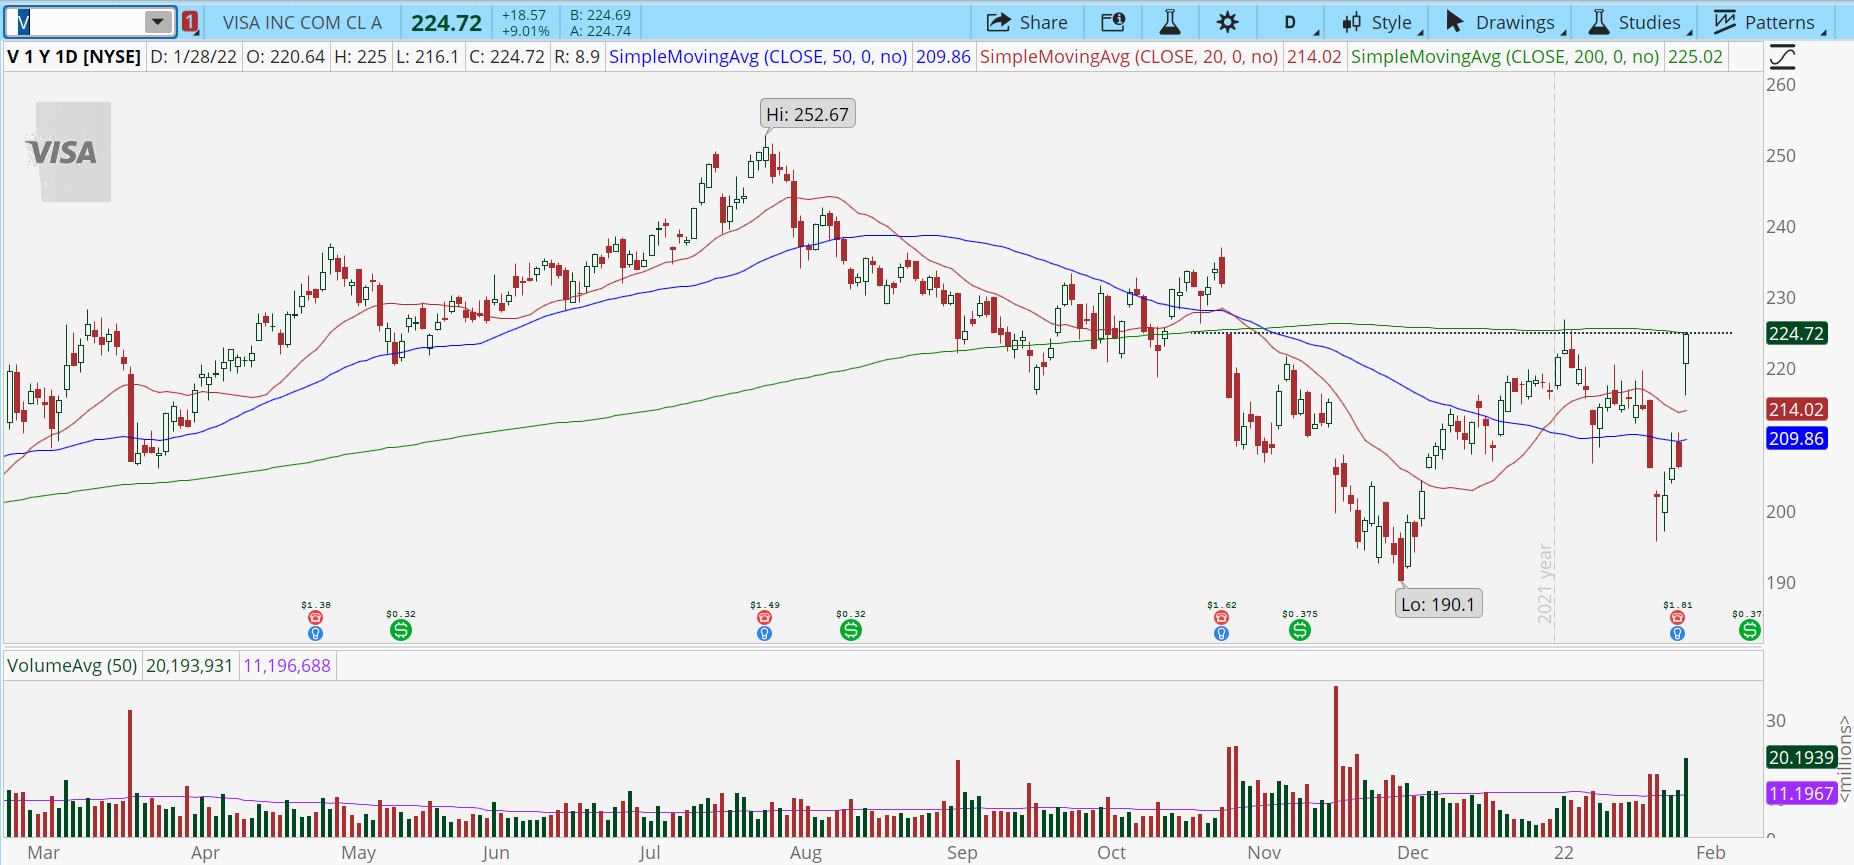
Task: Click the close price C: 224.72
Action: pyautogui.click(x=507, y=57)
